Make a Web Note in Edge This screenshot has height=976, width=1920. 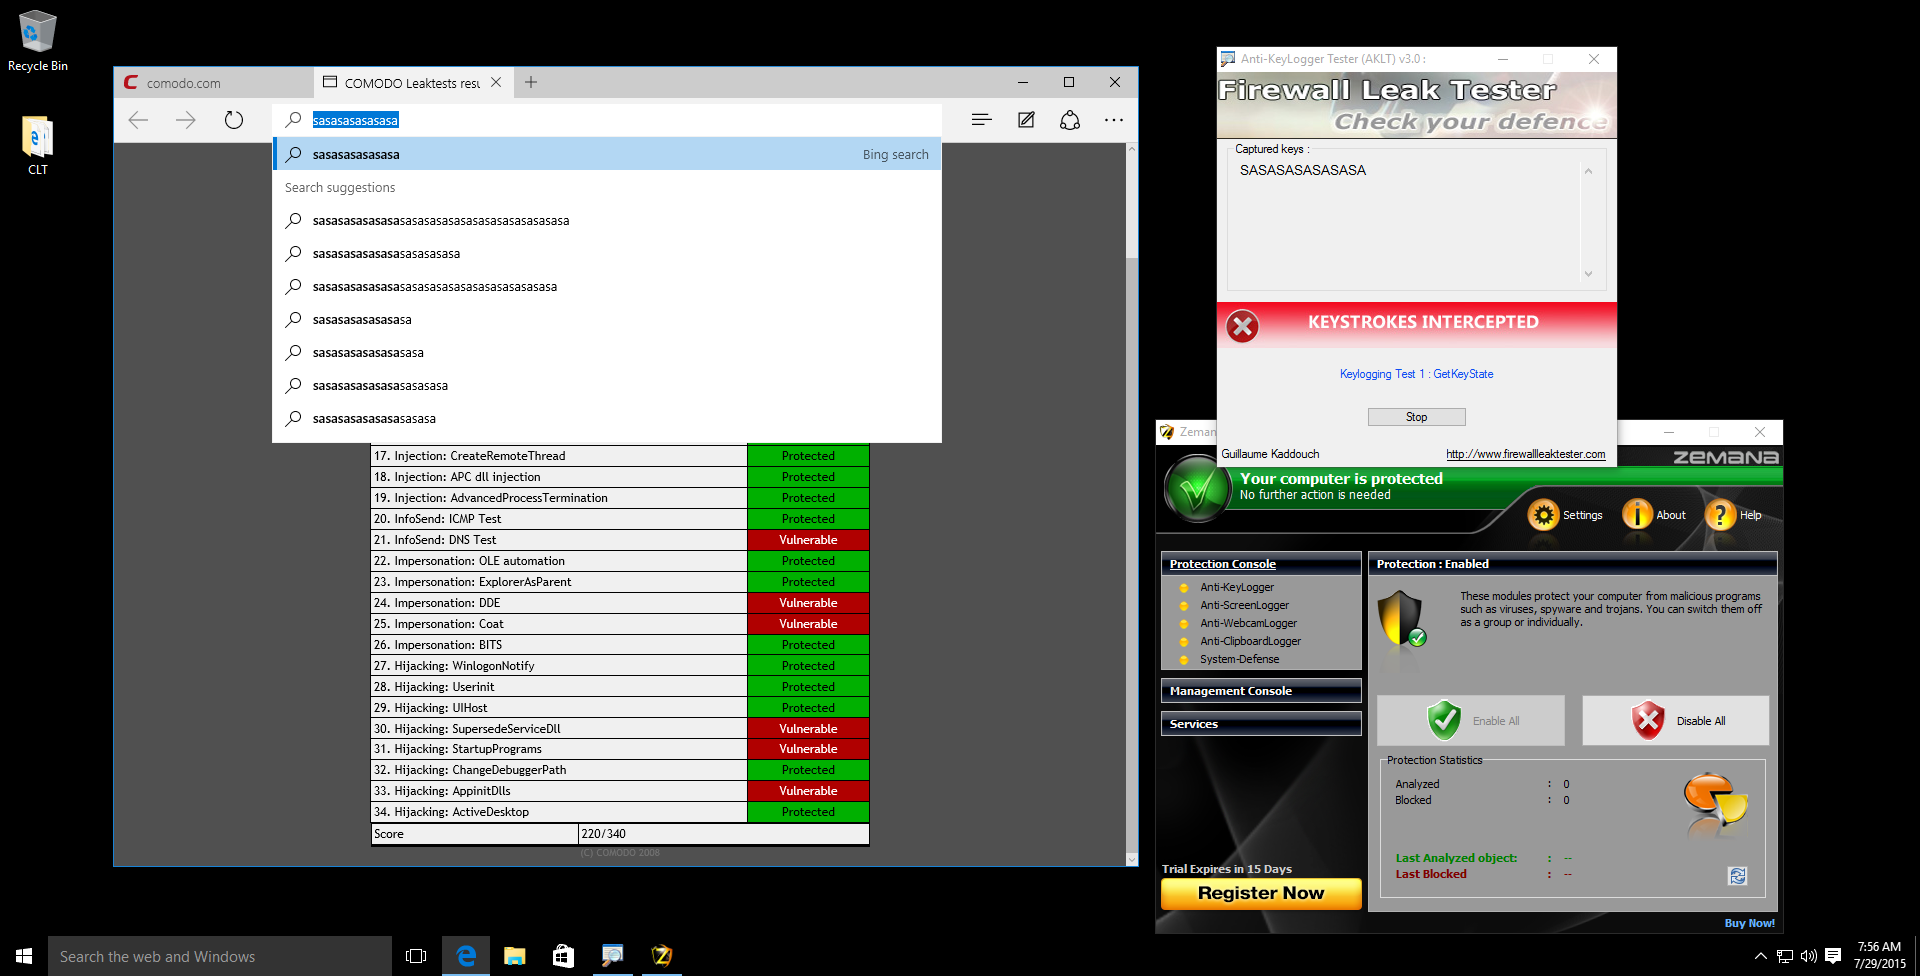click(x=1026, y=120)
